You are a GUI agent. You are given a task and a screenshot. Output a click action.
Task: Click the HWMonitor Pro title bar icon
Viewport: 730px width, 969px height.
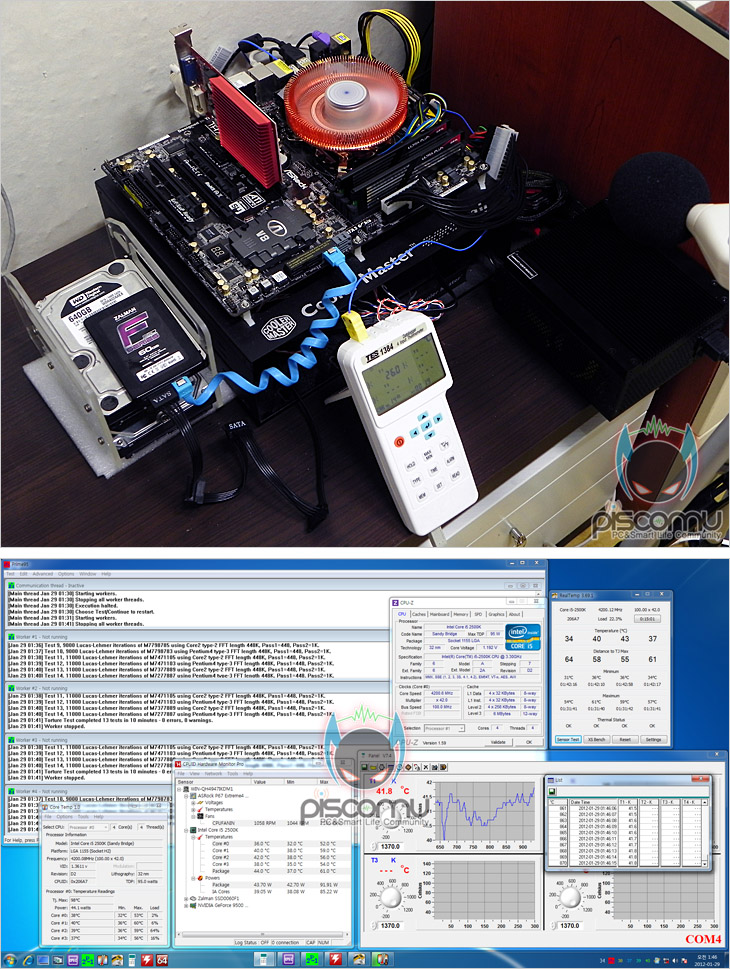[179, 764]
